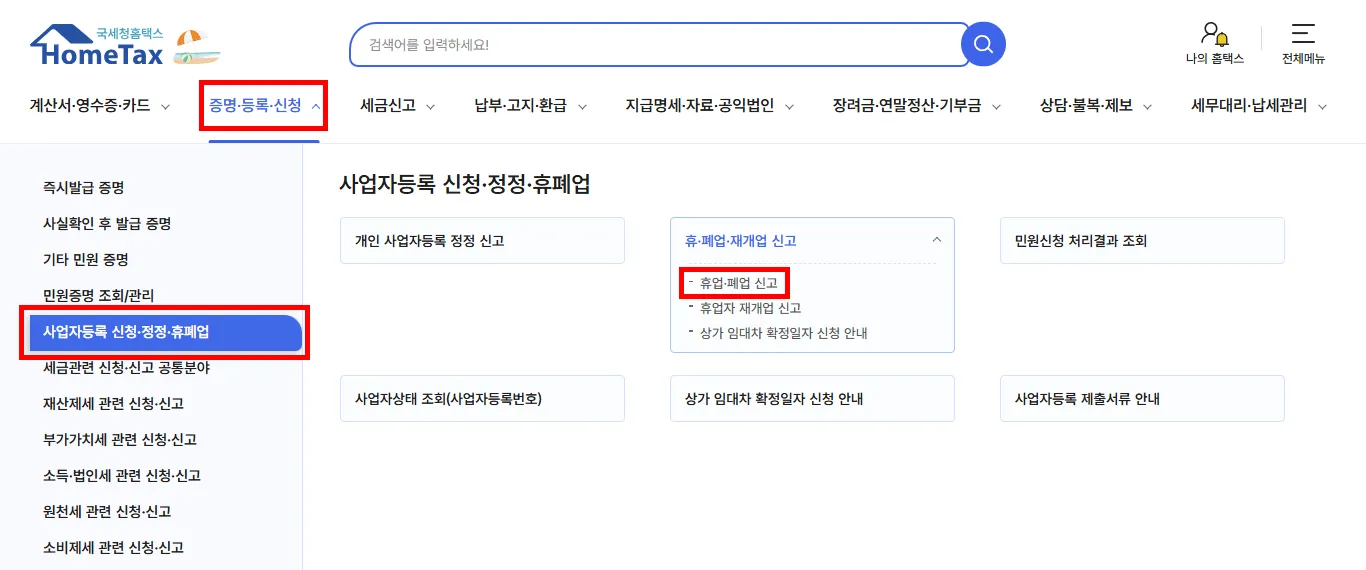
Task: Open the 세무대리·납세관리 menu
Action: [x=1259, y=105]
